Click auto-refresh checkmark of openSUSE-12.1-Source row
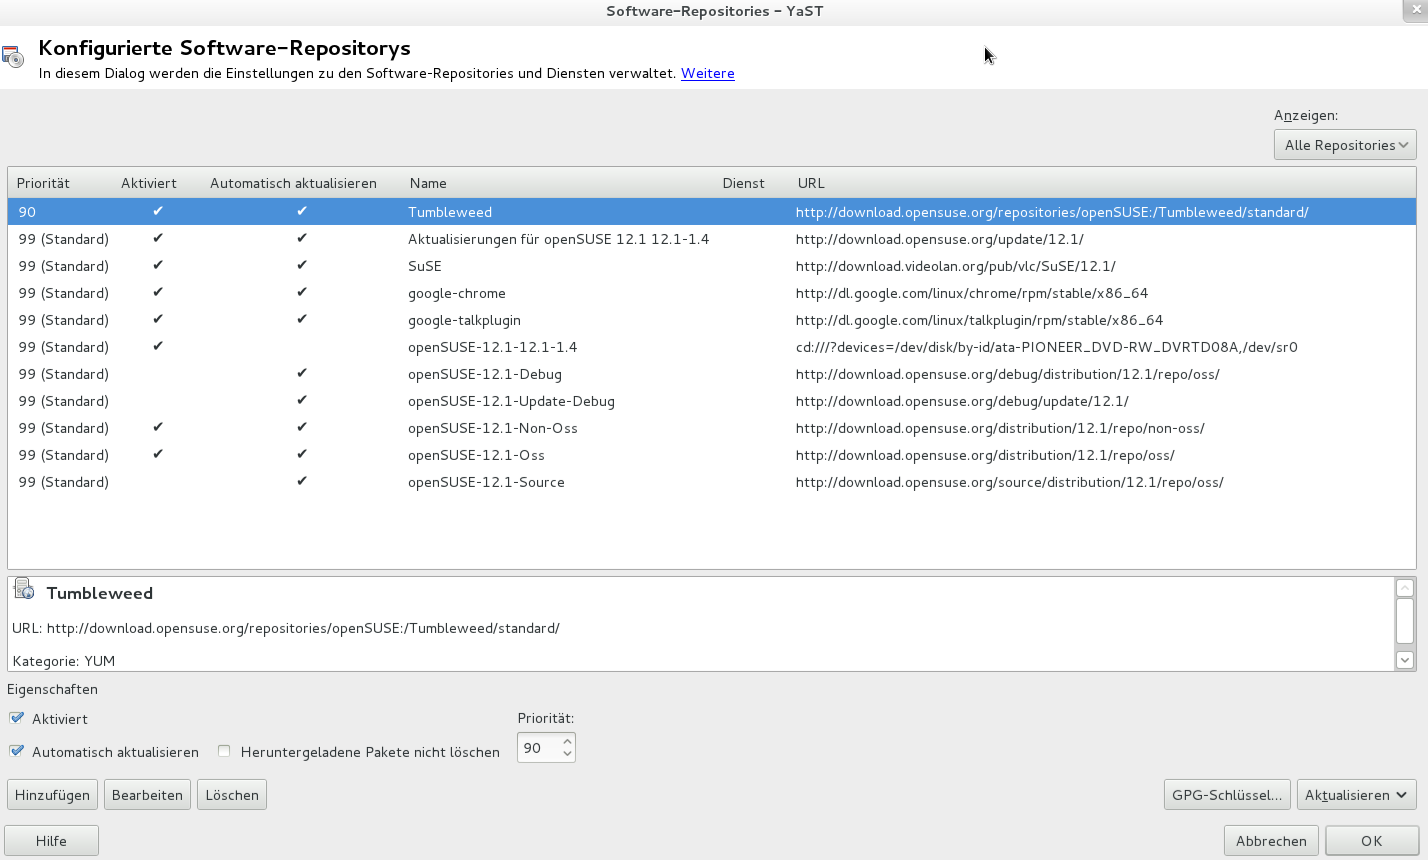Screen dimensions: 1428x860 click(x=302, y=482)
